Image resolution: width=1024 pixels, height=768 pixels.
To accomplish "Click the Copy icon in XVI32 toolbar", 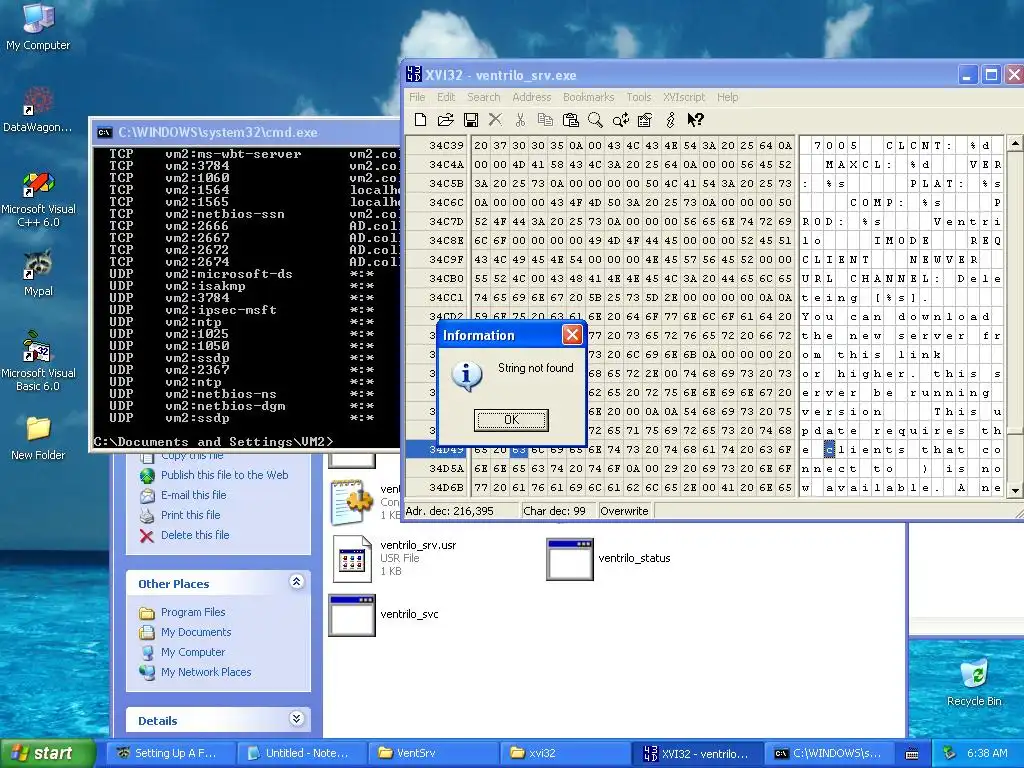I will point(545,120).
